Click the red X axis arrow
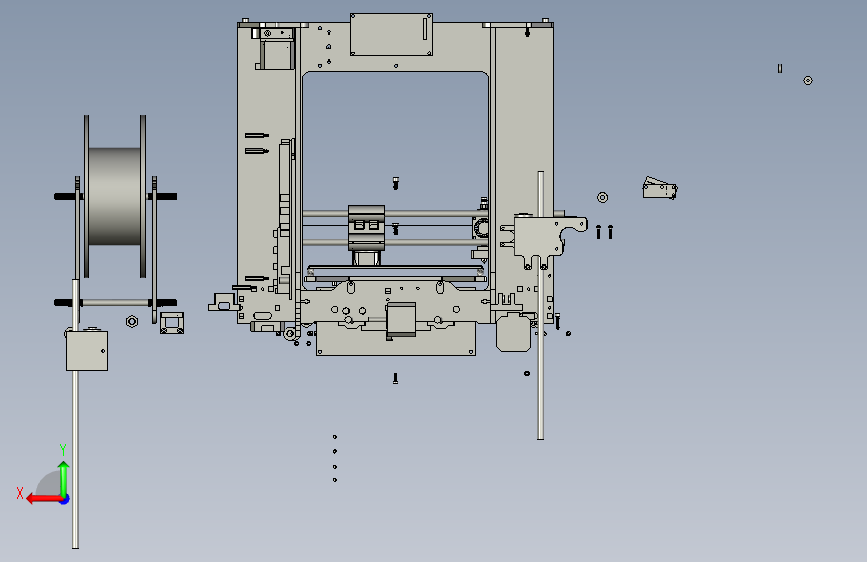This screenshot has height=562, width=867. pos(44,499)
